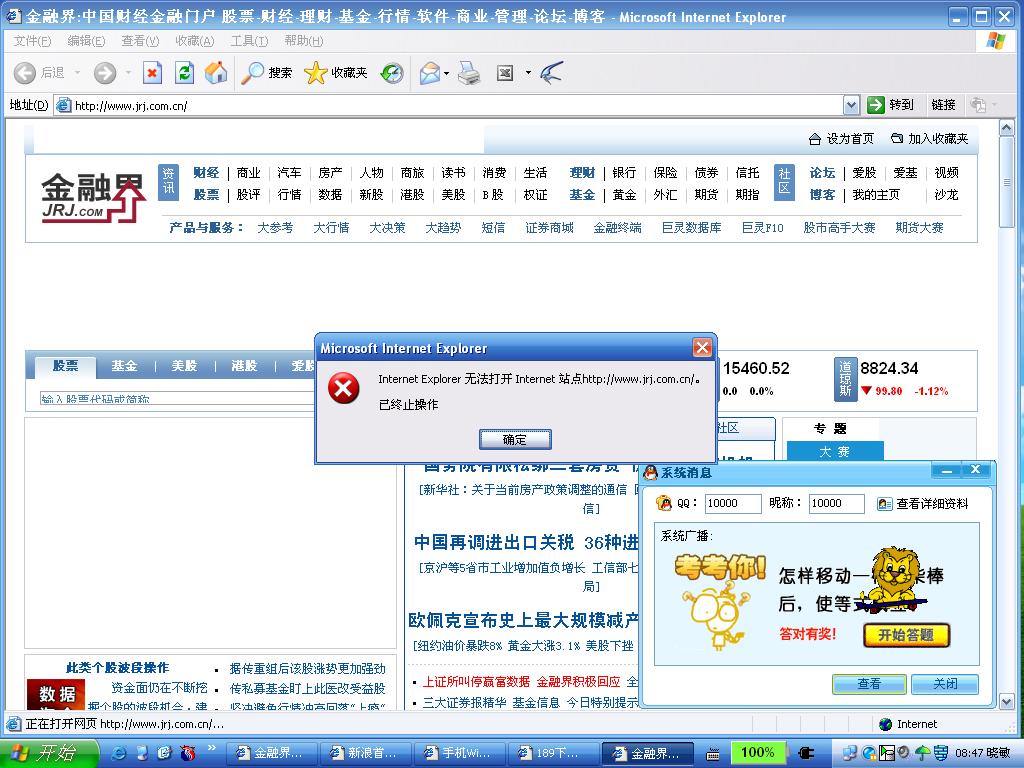This screenshot has height=768, width=1024.
Task: Click the Mail envelope toolbar icon
Action: coord(430,73)
